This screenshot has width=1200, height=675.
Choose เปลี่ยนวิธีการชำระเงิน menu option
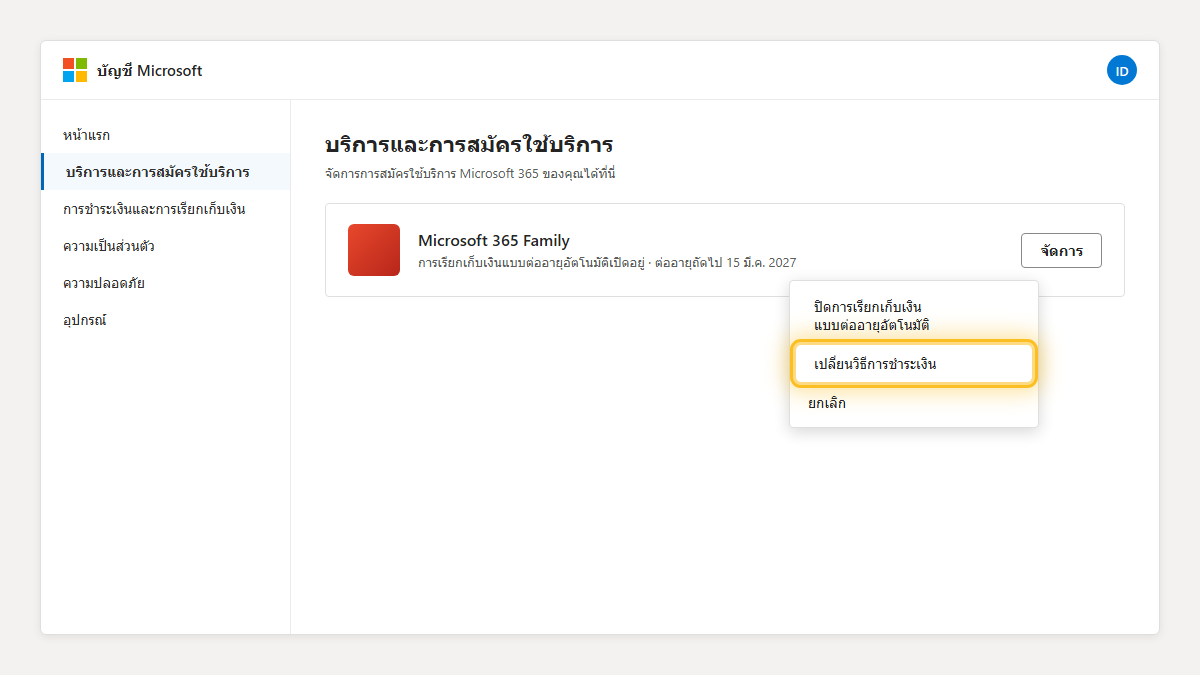[914, 364]
